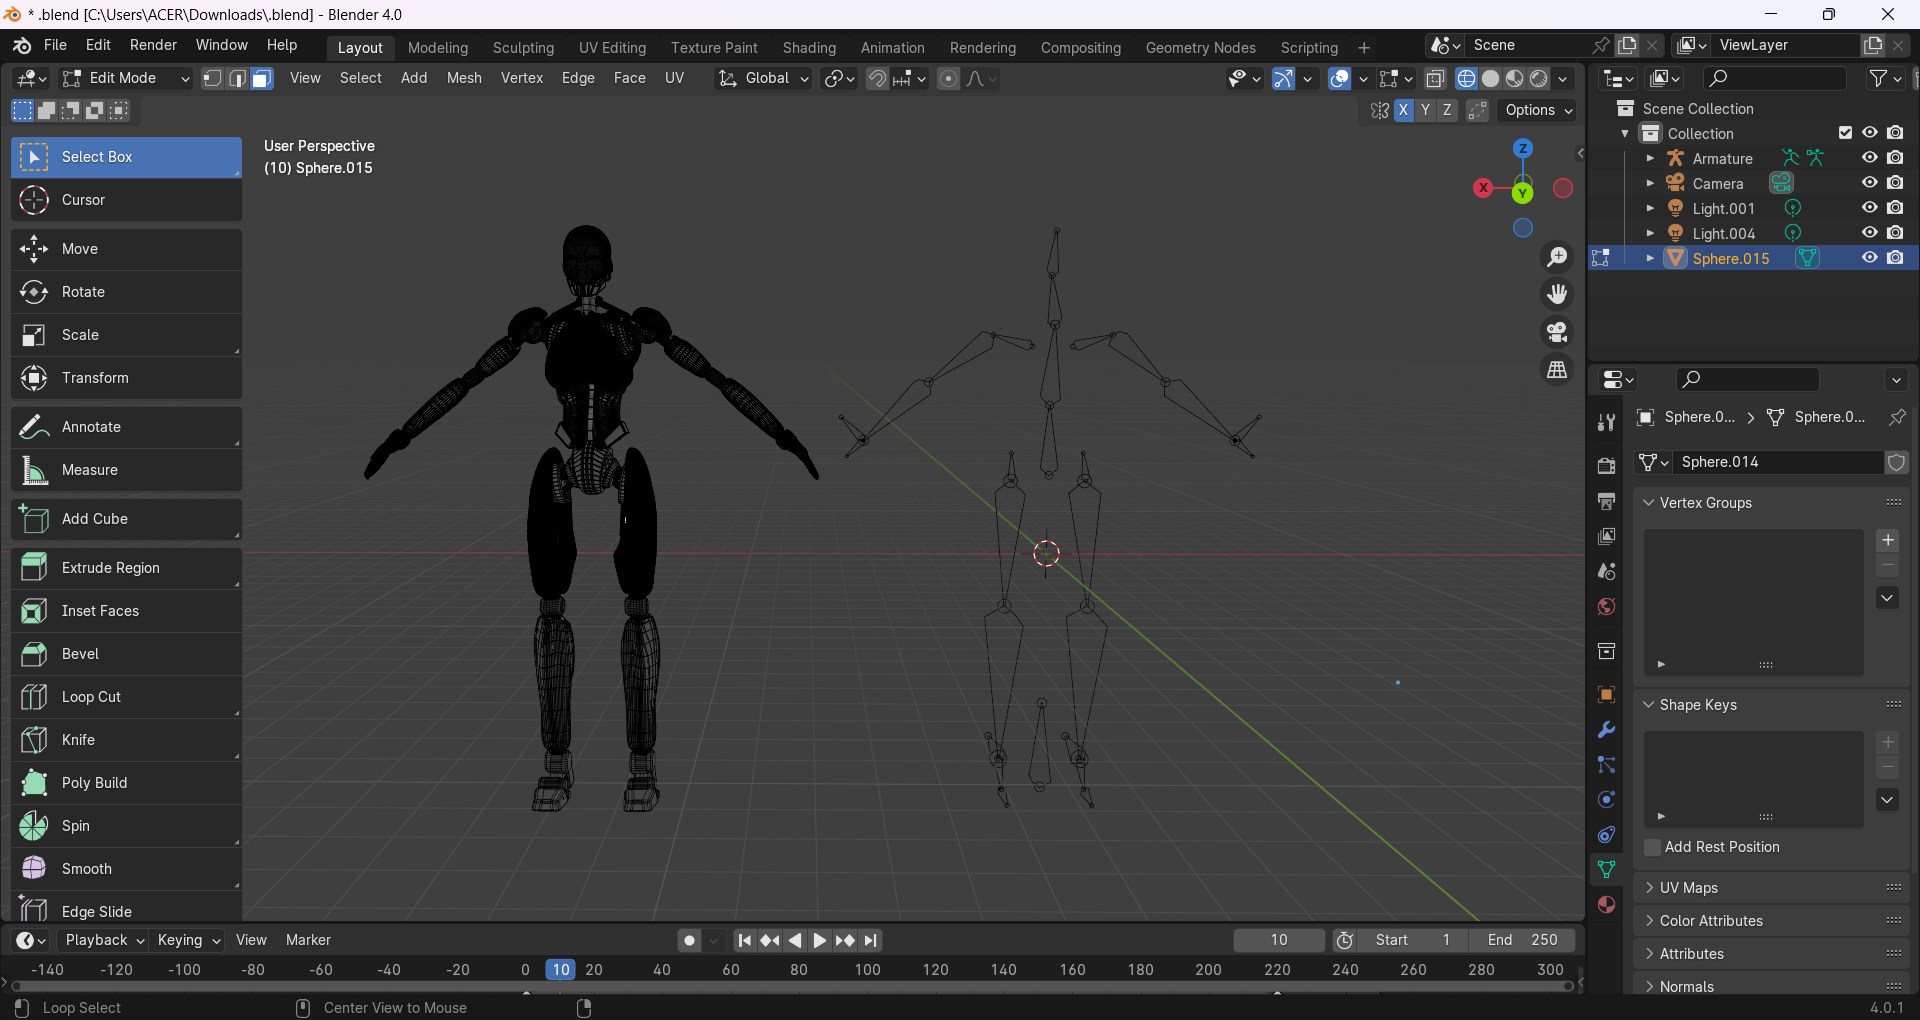Hide Armature in viewport with eye icon
Viewport: 1920px width, 1020px height.
[x=1869, y=158]
